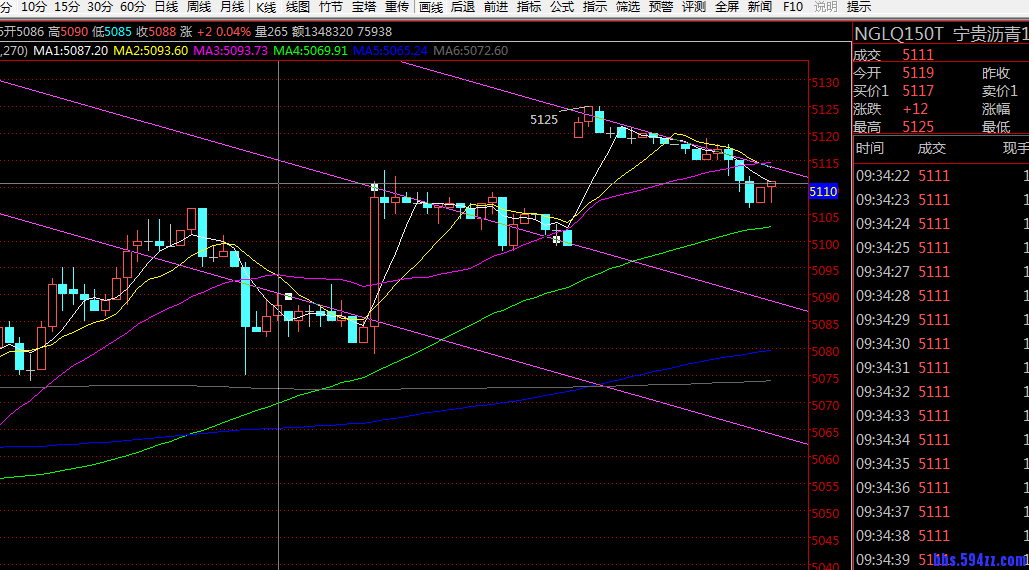Choose 宝塔 tower chart style
This screenshot has width=1029, height=570.
tap(364, 7)
